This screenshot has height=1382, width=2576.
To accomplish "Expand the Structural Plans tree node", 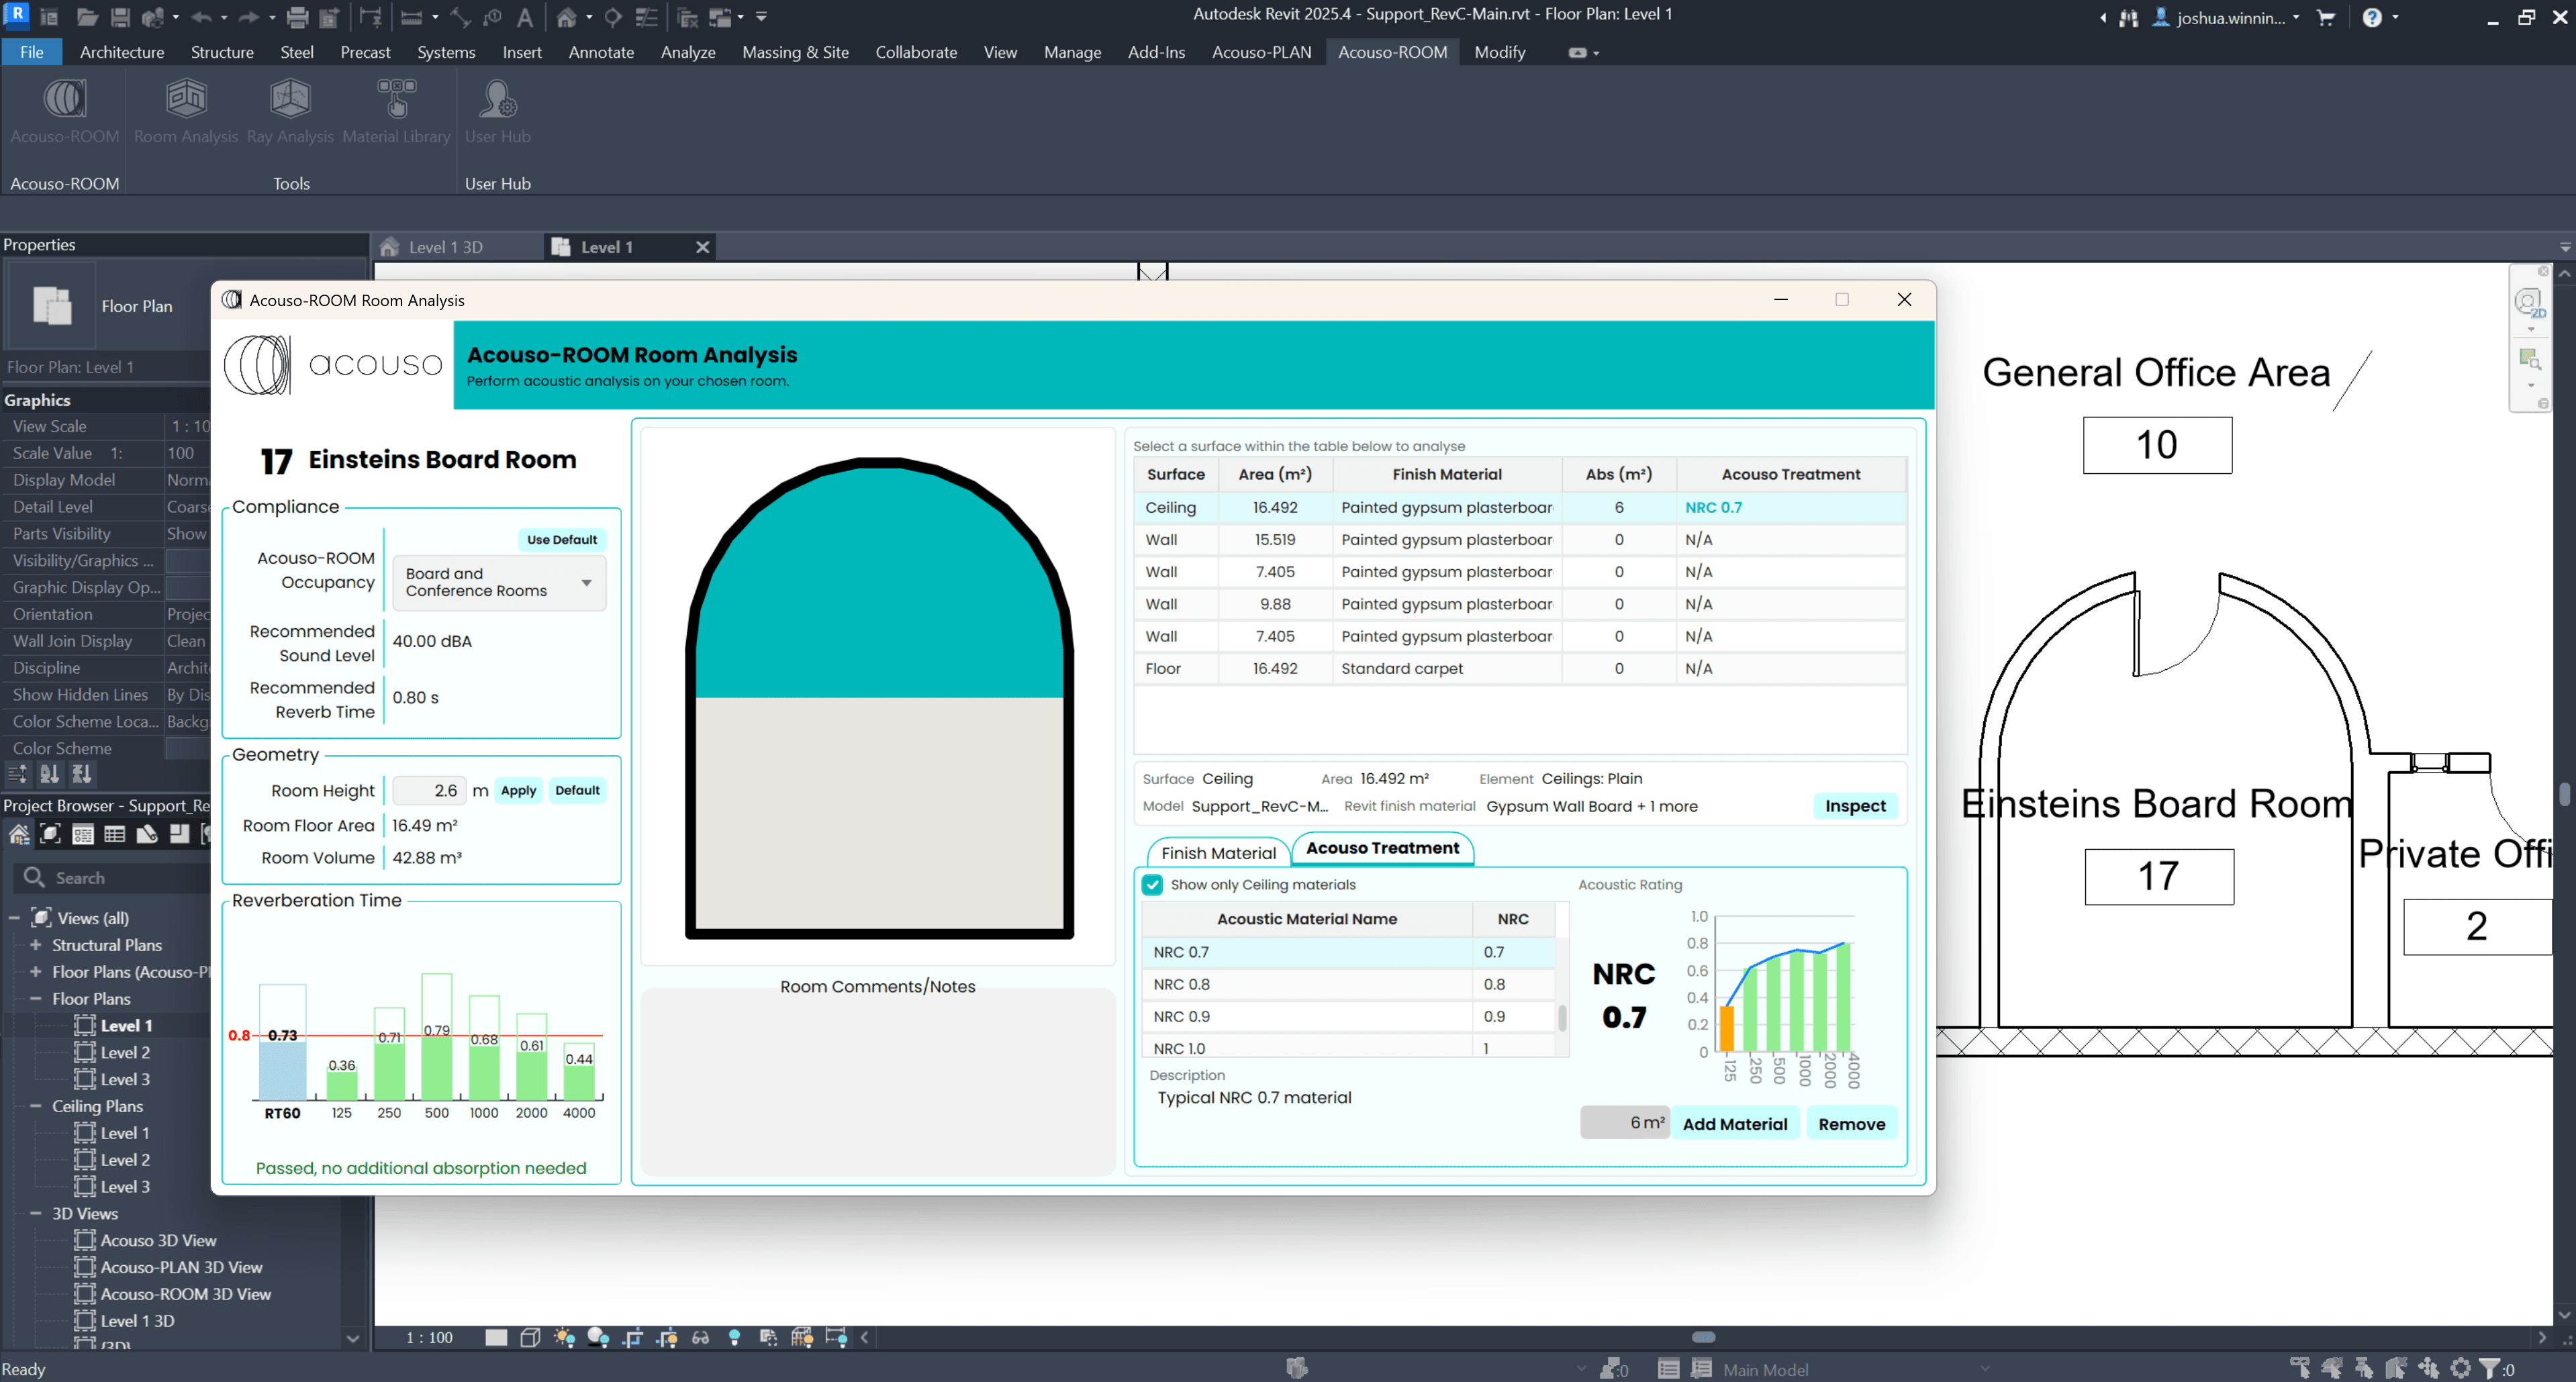I will tap(36, 945).
